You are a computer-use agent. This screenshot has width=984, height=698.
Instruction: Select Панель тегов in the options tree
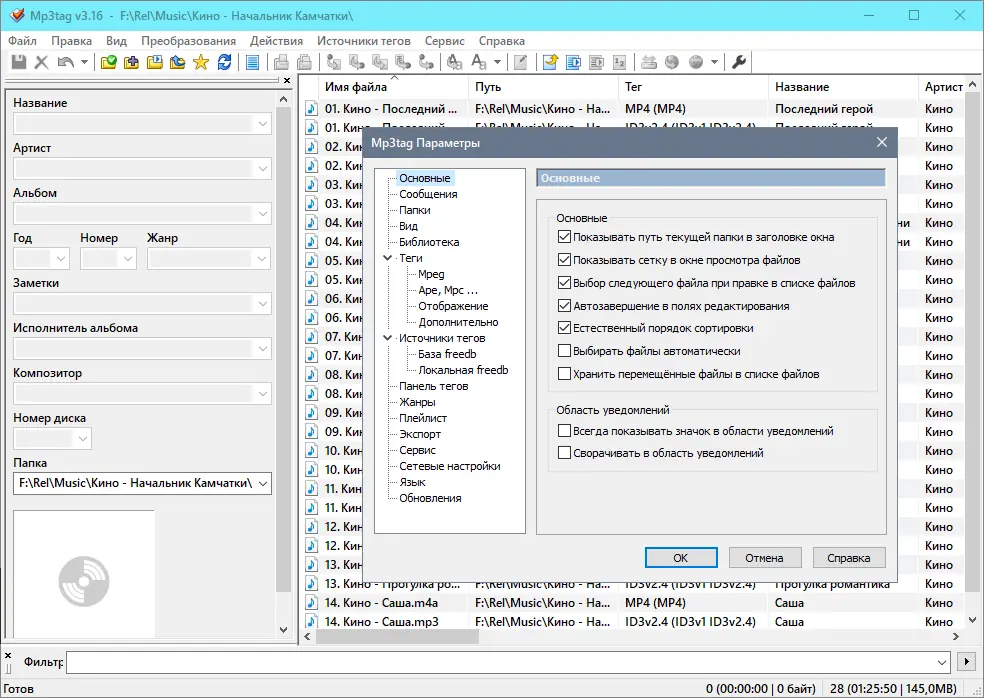click(x=434, y=386)
